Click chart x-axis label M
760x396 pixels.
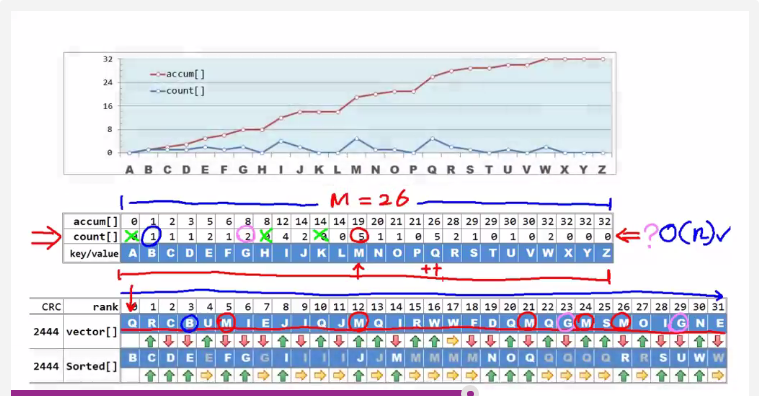356,170
